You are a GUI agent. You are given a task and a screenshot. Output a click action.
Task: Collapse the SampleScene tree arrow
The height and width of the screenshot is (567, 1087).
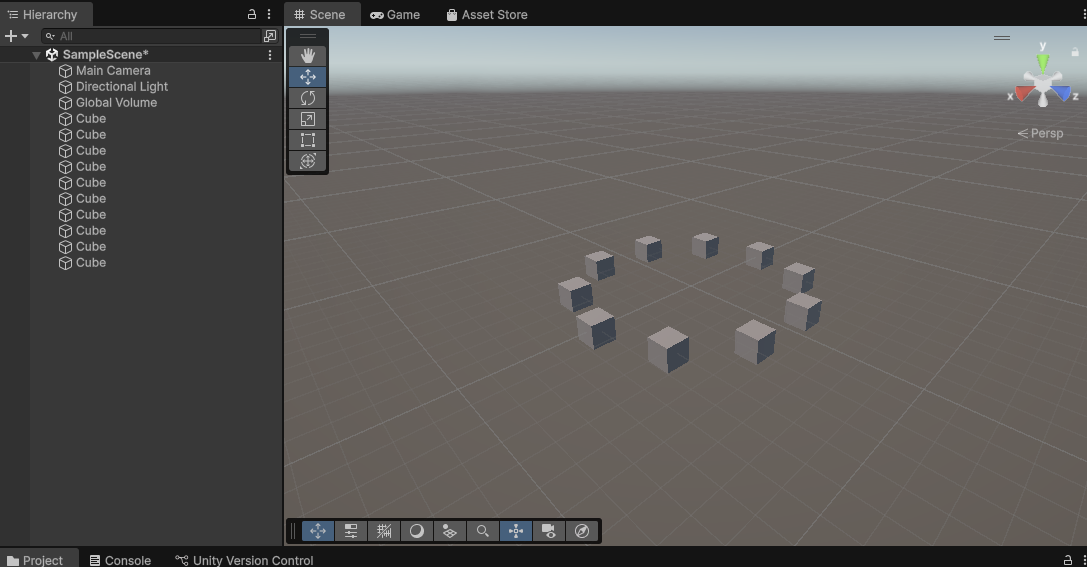36,55
